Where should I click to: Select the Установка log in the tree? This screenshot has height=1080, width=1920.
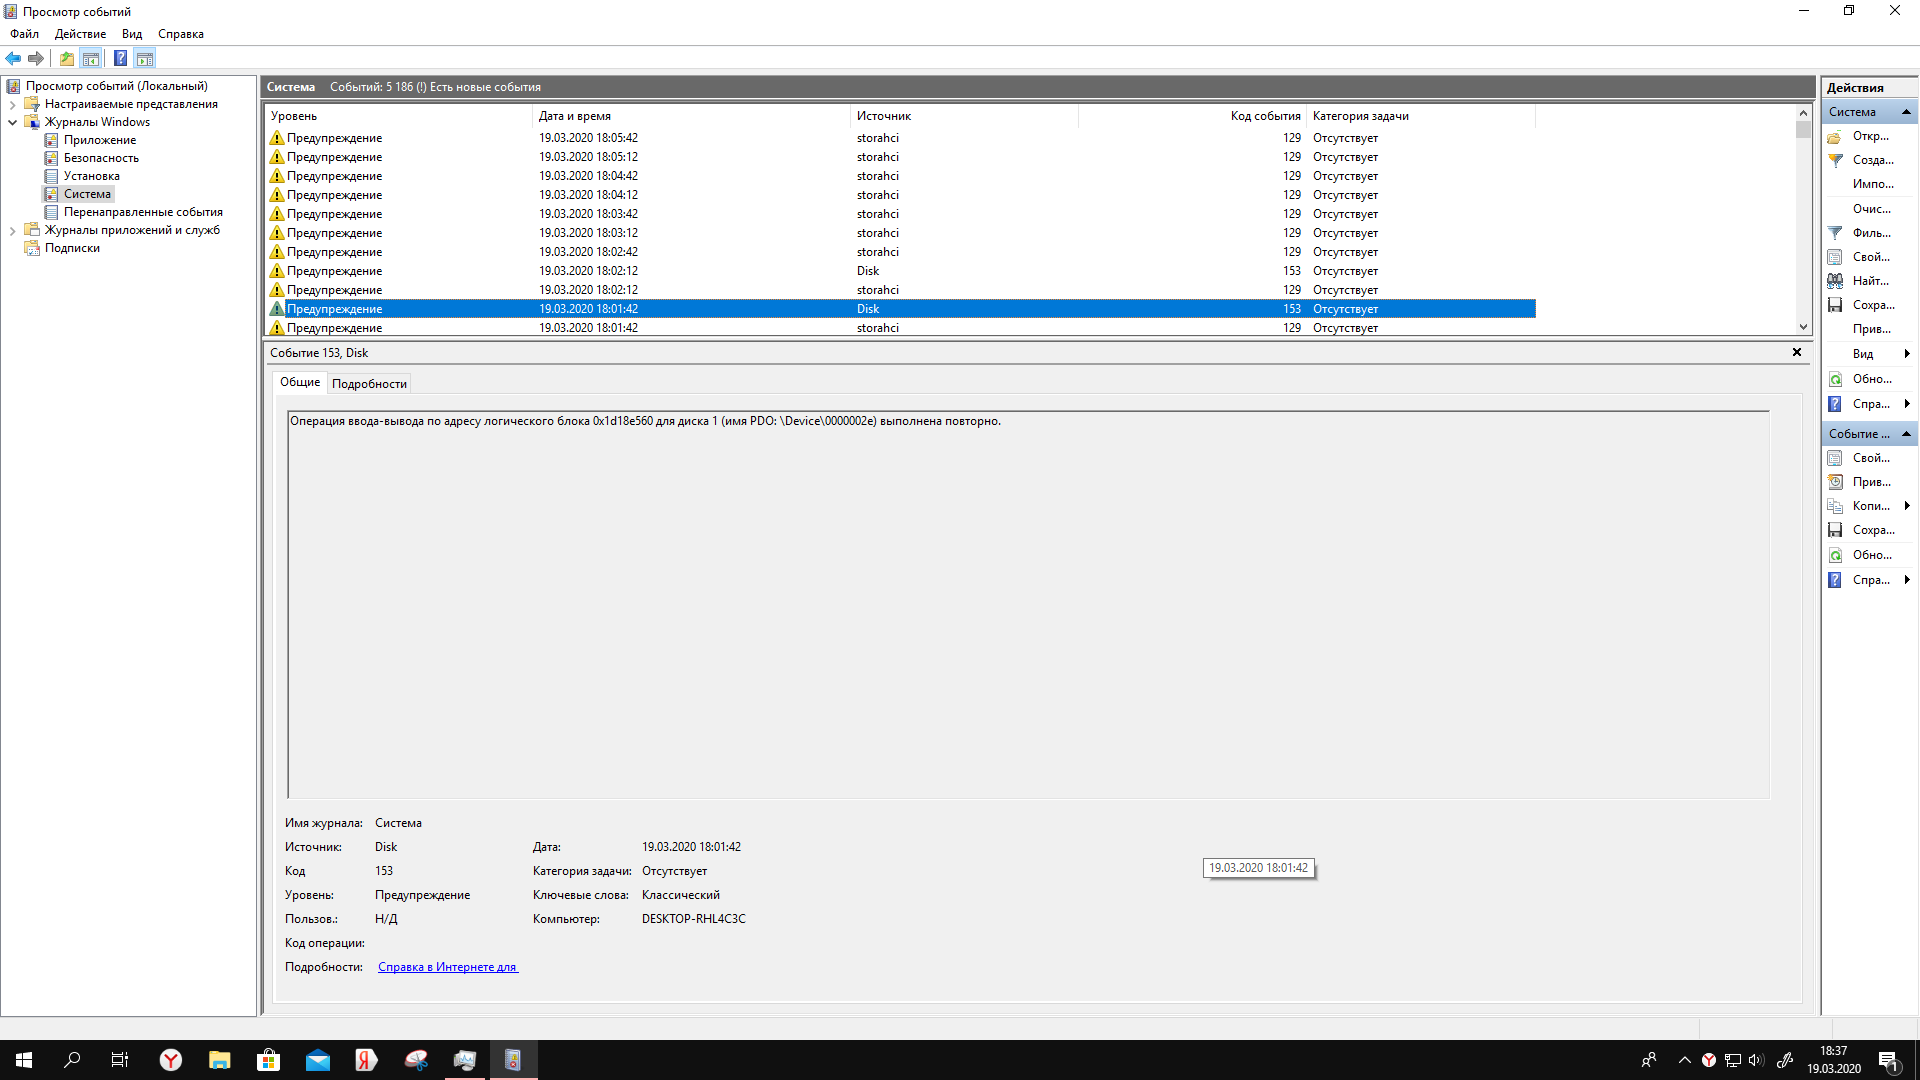92,176
